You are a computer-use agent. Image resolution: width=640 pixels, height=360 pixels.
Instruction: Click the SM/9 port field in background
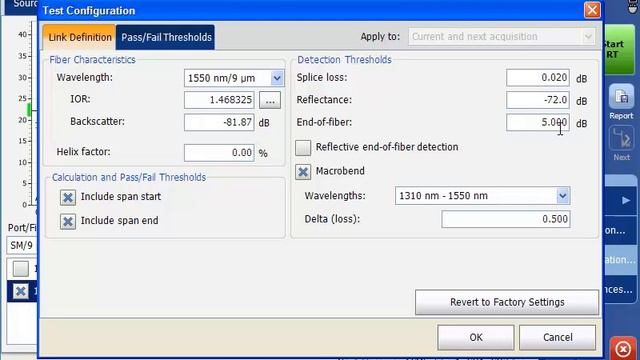(x=22, y=245)
